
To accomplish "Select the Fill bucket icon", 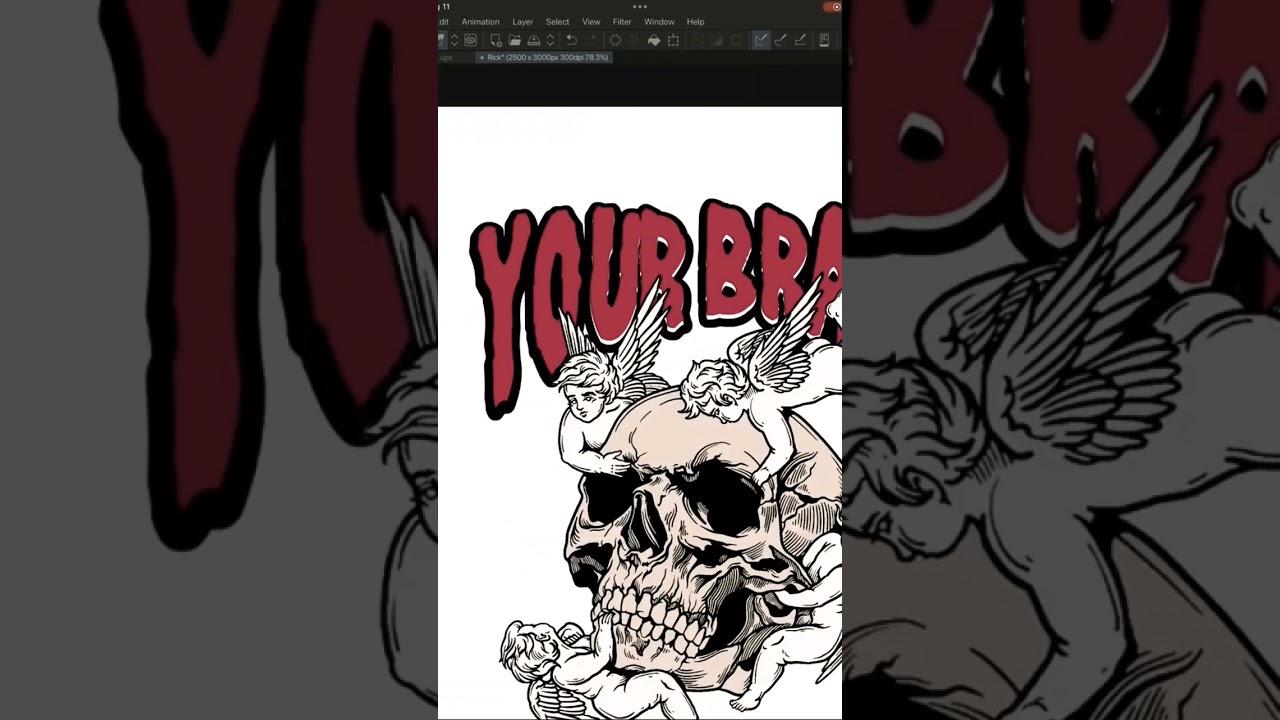I will click(x=654, y=40).
